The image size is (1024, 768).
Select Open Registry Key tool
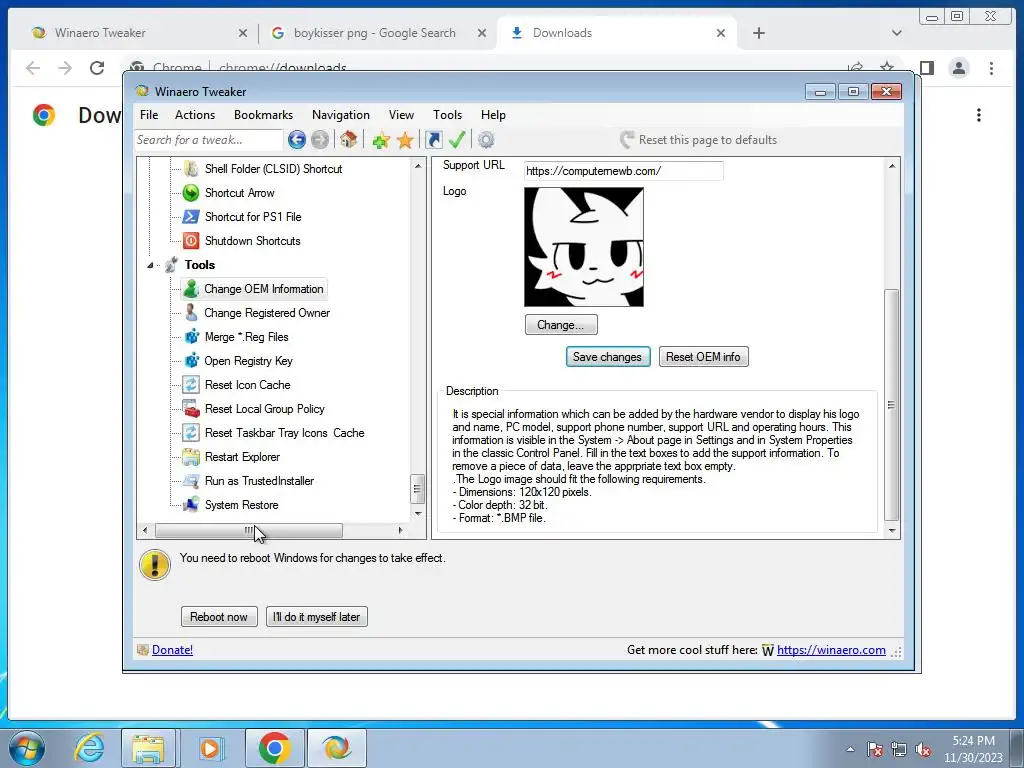coord(248,361)
